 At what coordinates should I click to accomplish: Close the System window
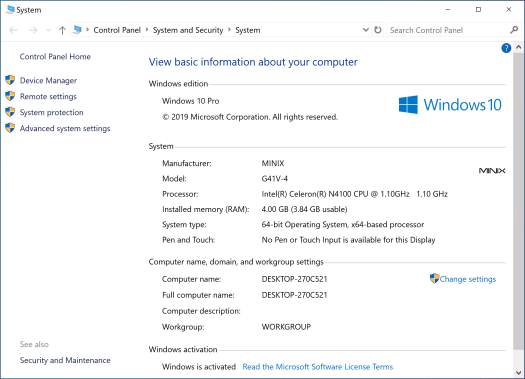pos(509,10)
